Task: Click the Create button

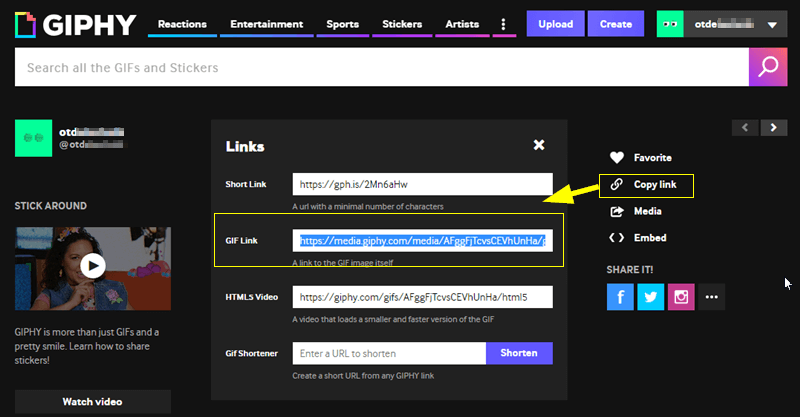Action: [x=616, y=24]
